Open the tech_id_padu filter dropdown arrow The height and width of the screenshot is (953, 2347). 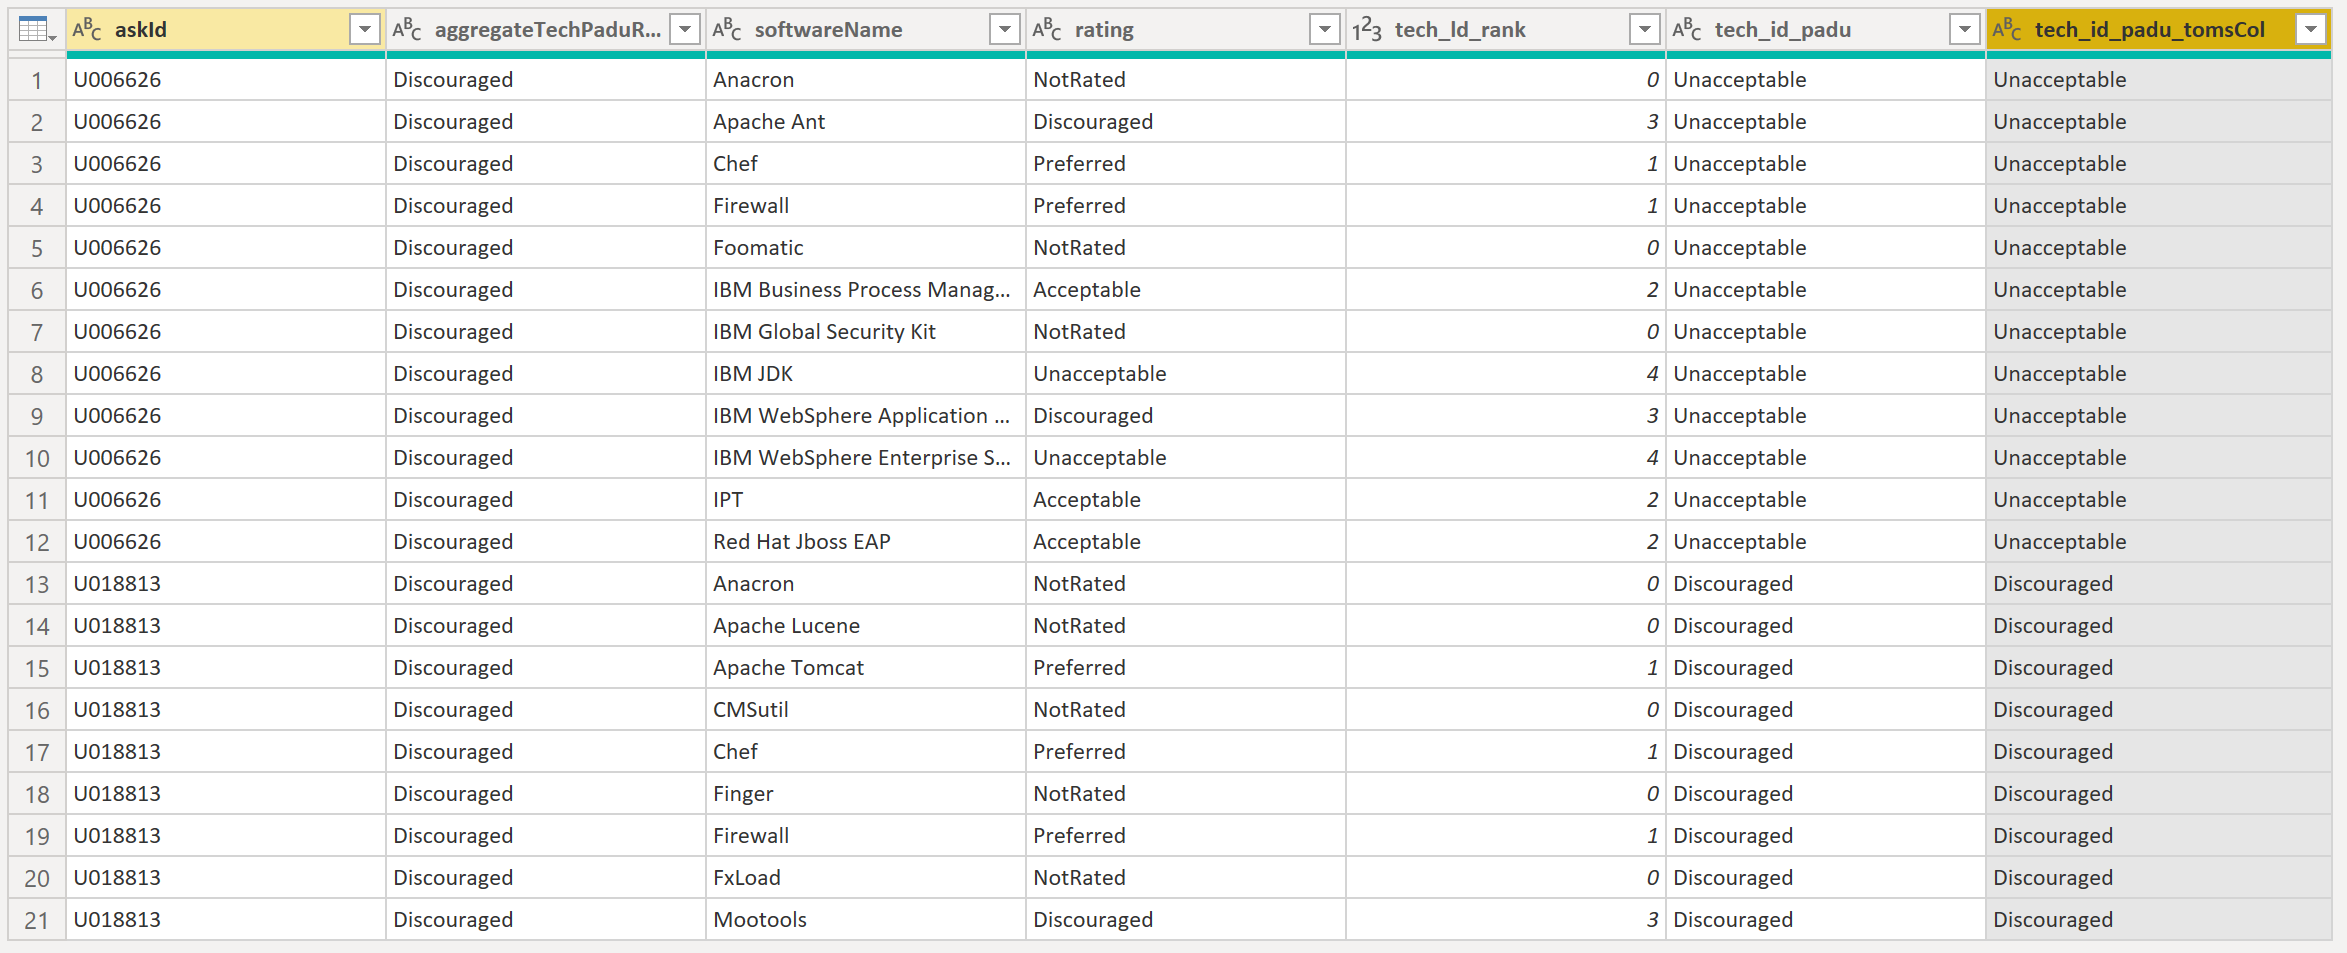1965,30
